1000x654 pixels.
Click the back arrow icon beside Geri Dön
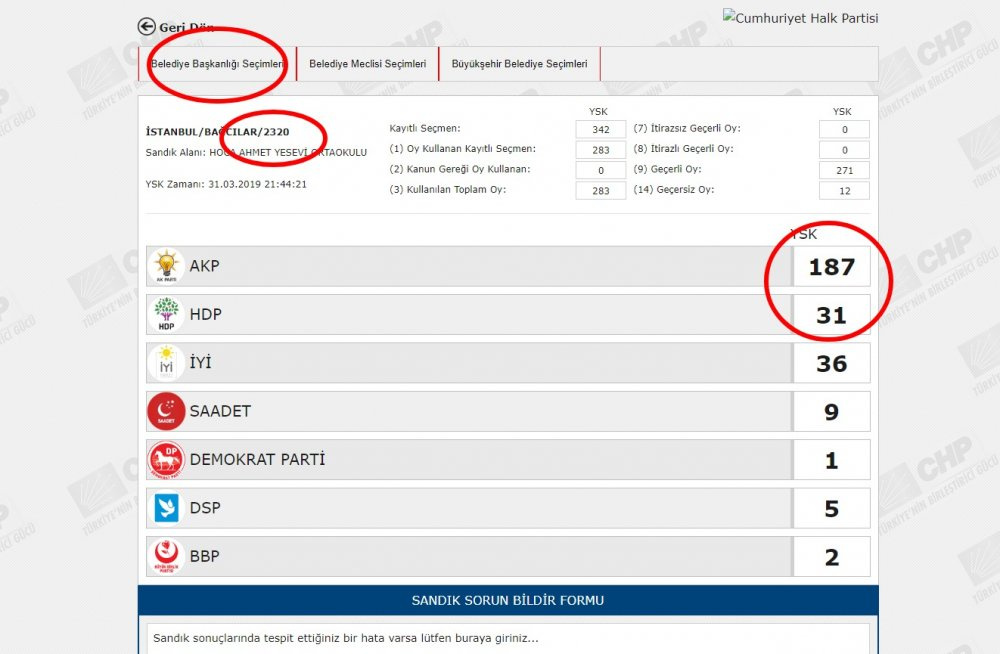(147, 27)
